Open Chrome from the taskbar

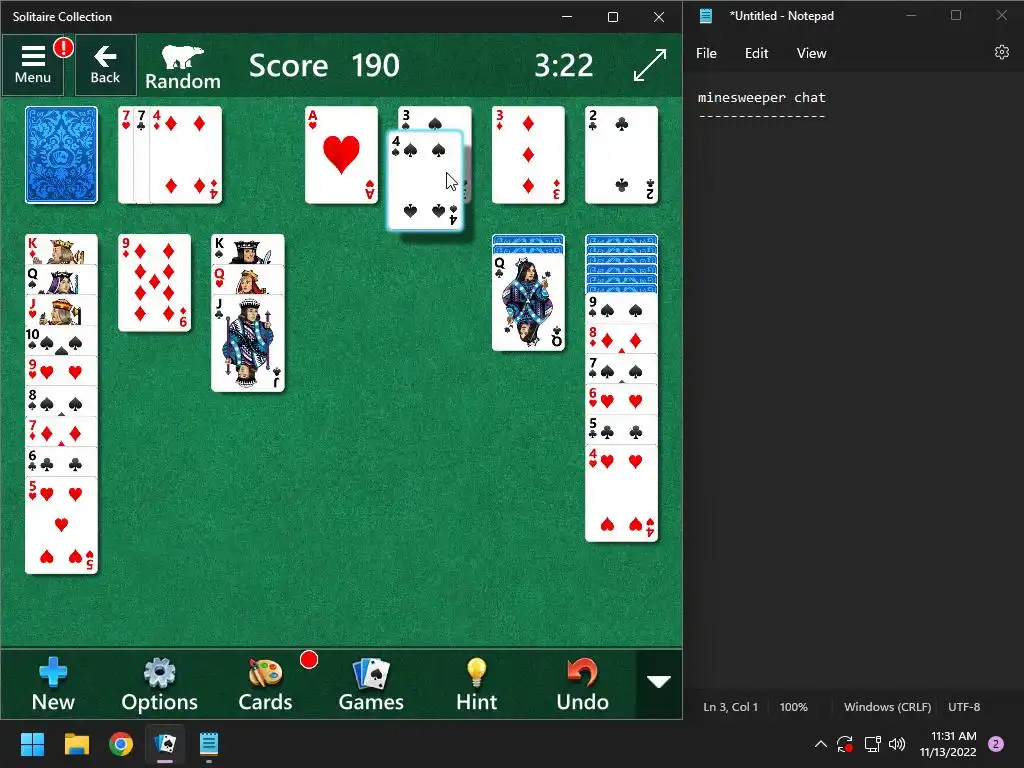[x=121, y=744]
